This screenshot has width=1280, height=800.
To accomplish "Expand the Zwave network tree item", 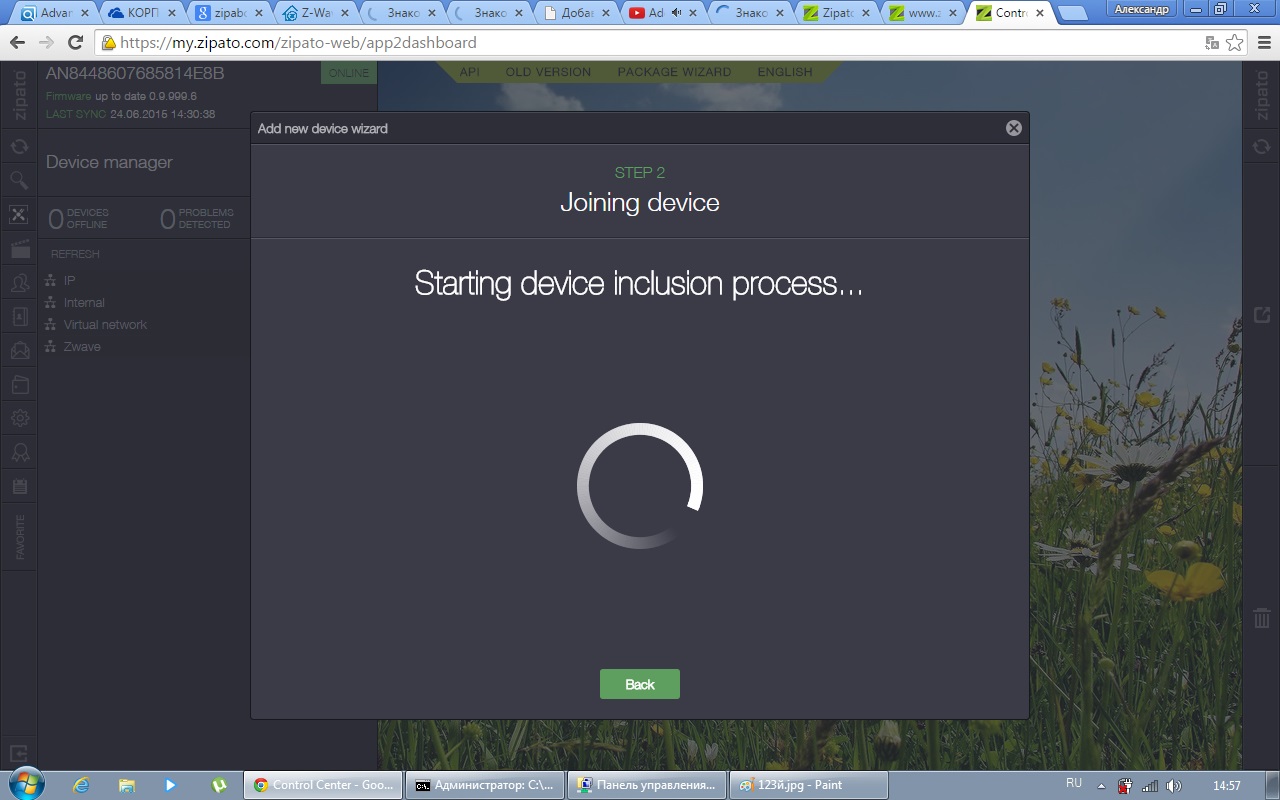I will (82, 347).
